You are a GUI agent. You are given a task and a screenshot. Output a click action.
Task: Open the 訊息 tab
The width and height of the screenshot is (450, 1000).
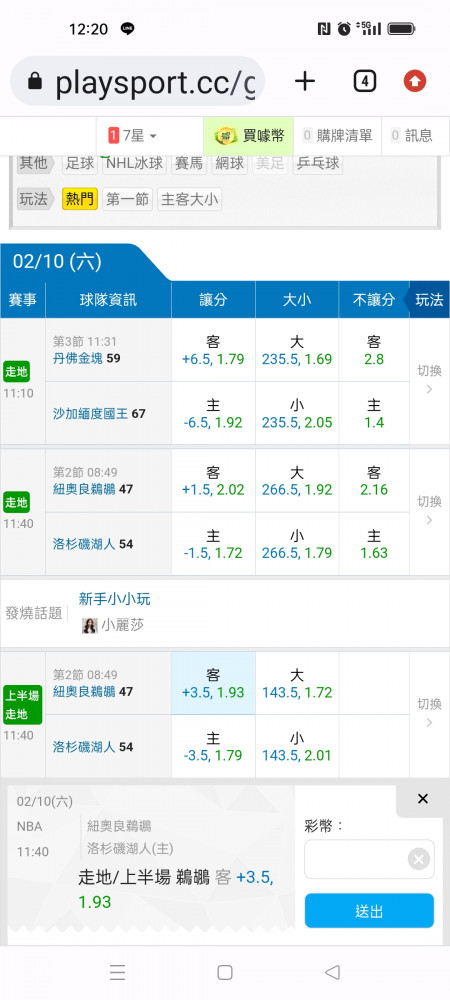(x=412, y=135)
